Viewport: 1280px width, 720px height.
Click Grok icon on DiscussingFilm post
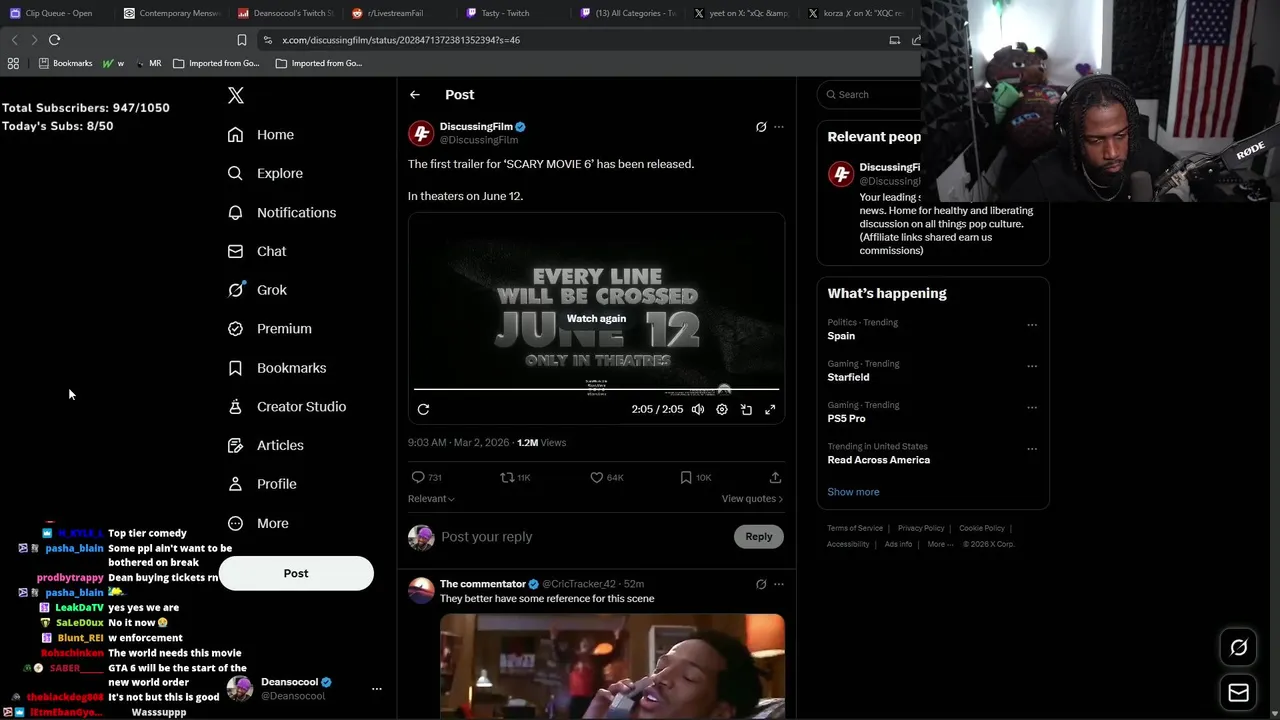click(761, 127)
